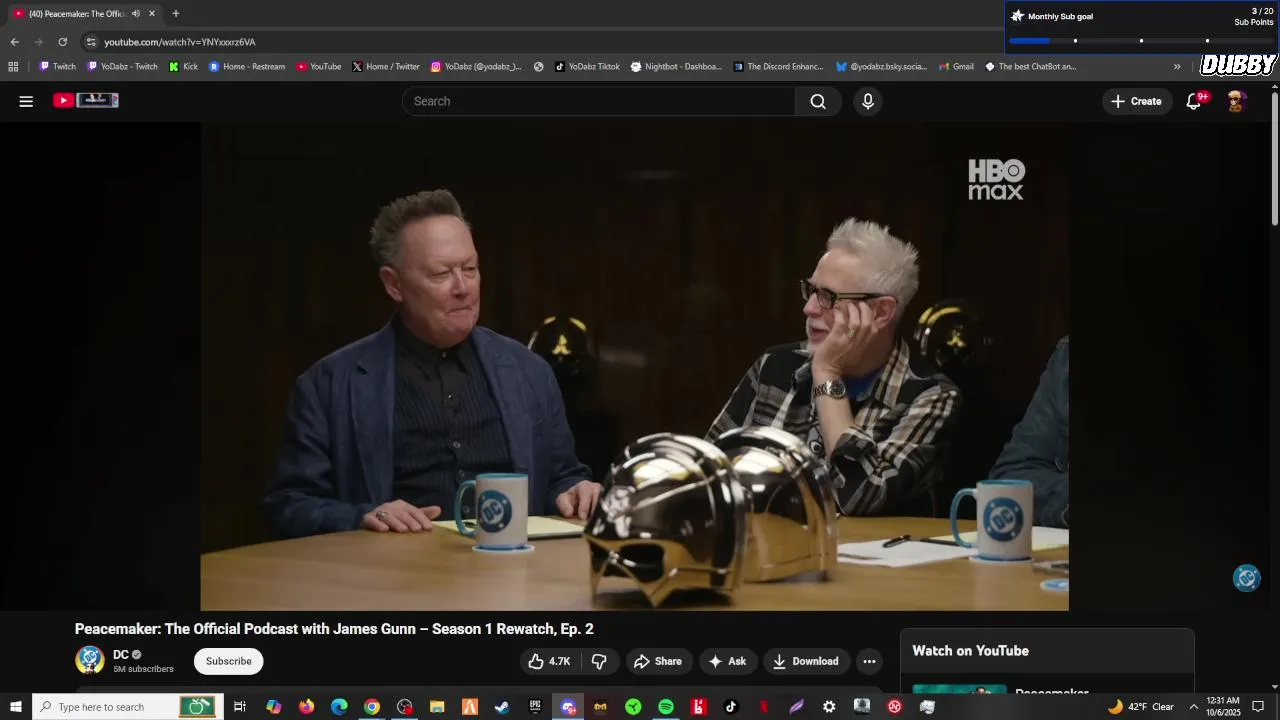The width and height of the screenshot is (1280, 720).
Task: View site information icon in address bar
Action: coord(91,42)
